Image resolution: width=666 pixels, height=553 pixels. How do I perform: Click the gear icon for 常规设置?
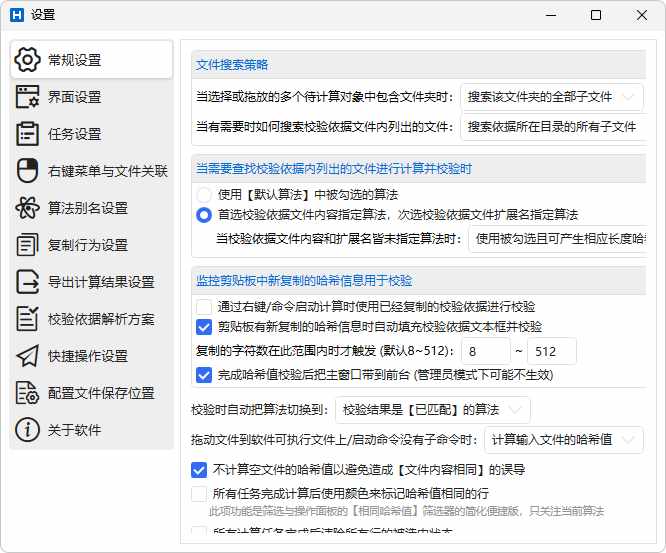[28, 60]
